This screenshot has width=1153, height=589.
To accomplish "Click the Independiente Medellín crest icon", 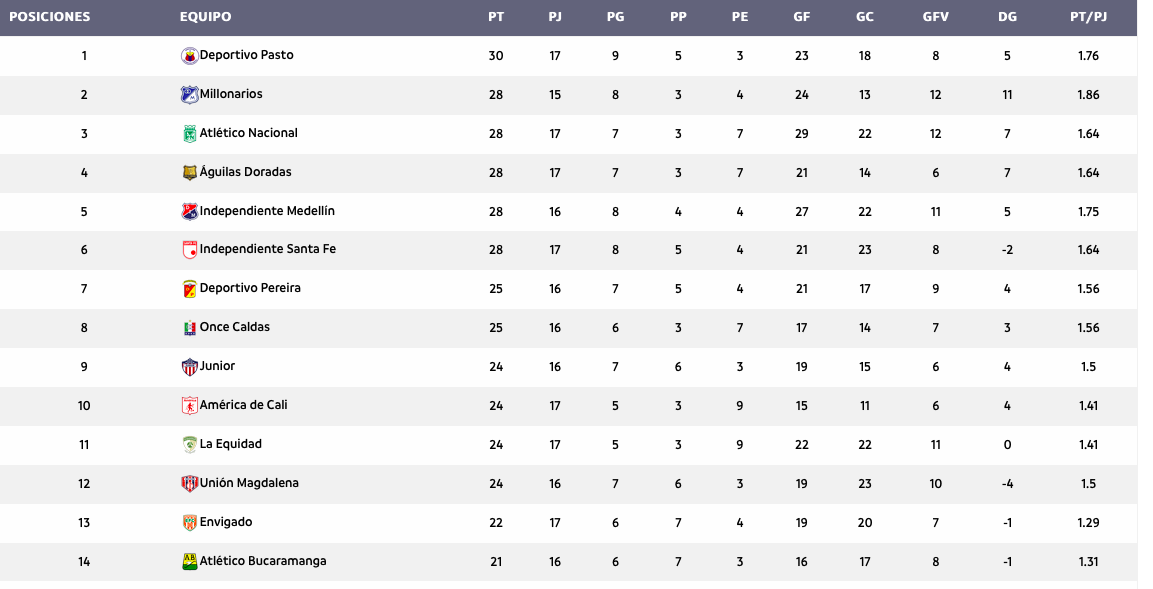I will (189, 212).
